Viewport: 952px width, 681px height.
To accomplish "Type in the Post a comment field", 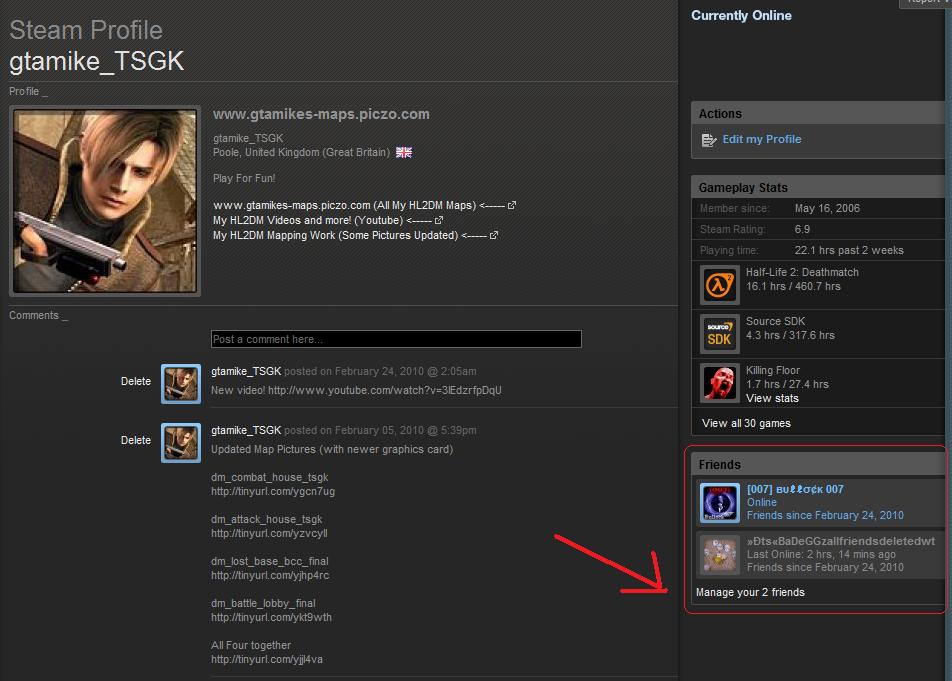I will click(x=396, y=339).
